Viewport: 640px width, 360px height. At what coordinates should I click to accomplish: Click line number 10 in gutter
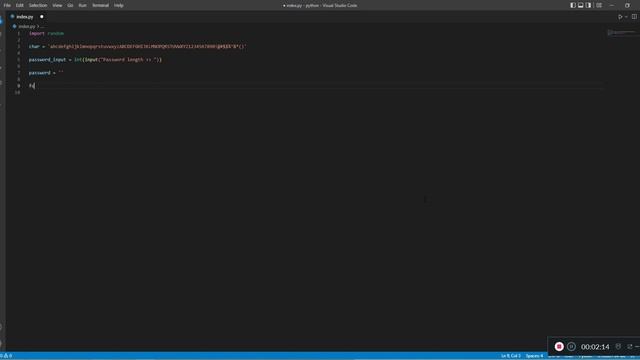click(x=17, y=93)
